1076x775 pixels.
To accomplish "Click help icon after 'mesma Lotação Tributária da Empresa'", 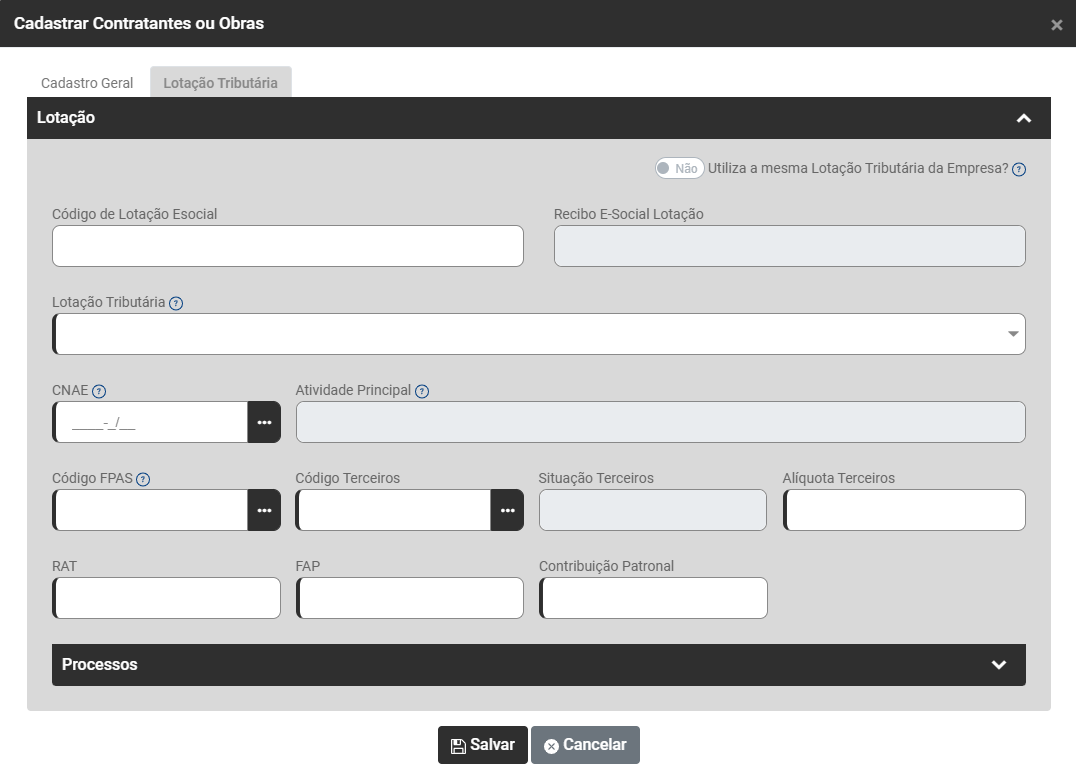I will (x=1019, y=169).
